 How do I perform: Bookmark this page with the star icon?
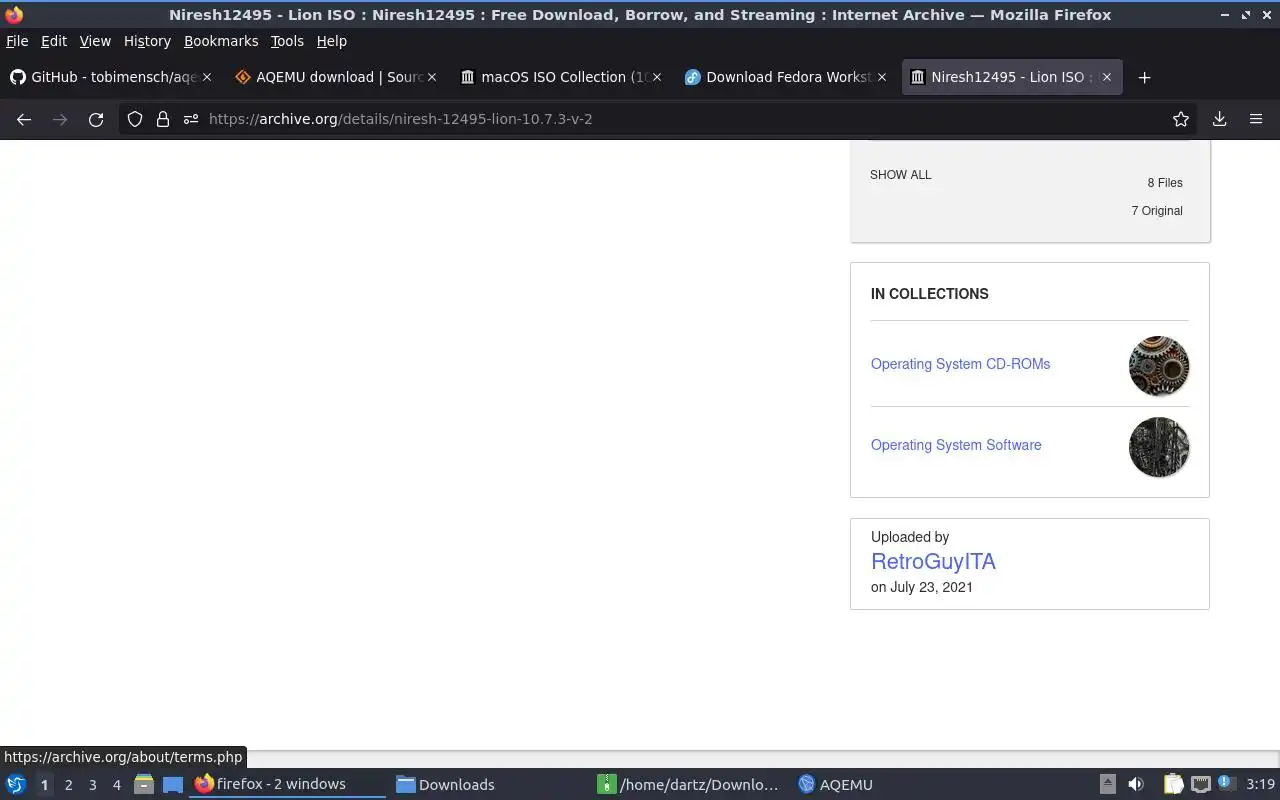1181,119
